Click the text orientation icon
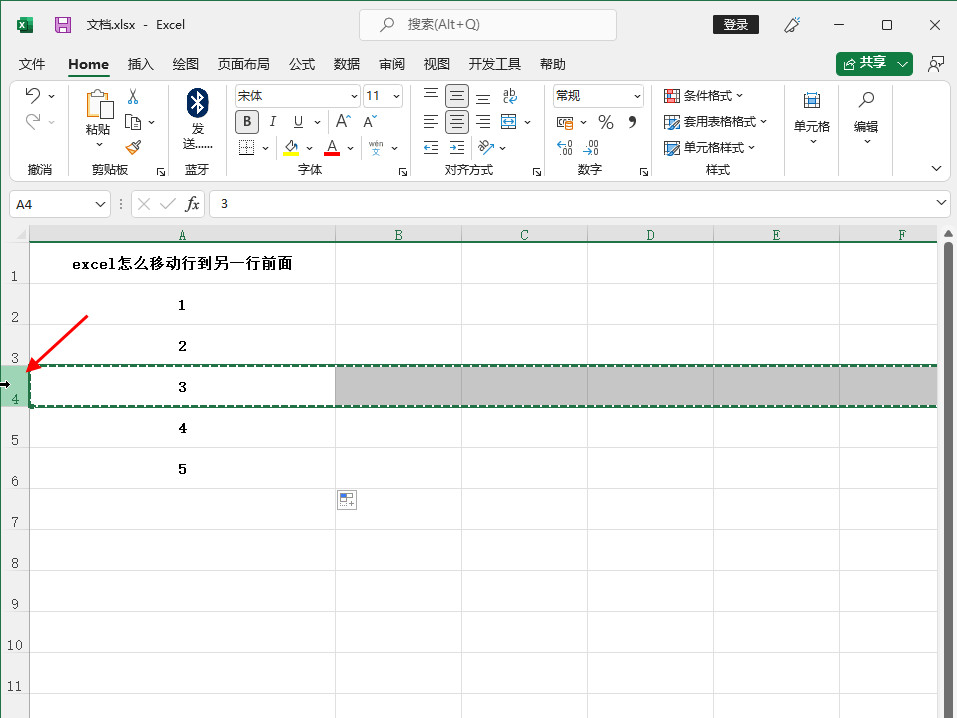 pyautogui.click(x=486, y=148)
